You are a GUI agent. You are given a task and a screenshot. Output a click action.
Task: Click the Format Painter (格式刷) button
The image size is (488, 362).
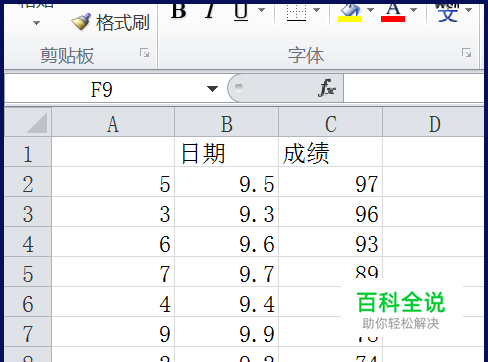click(110, 23)
